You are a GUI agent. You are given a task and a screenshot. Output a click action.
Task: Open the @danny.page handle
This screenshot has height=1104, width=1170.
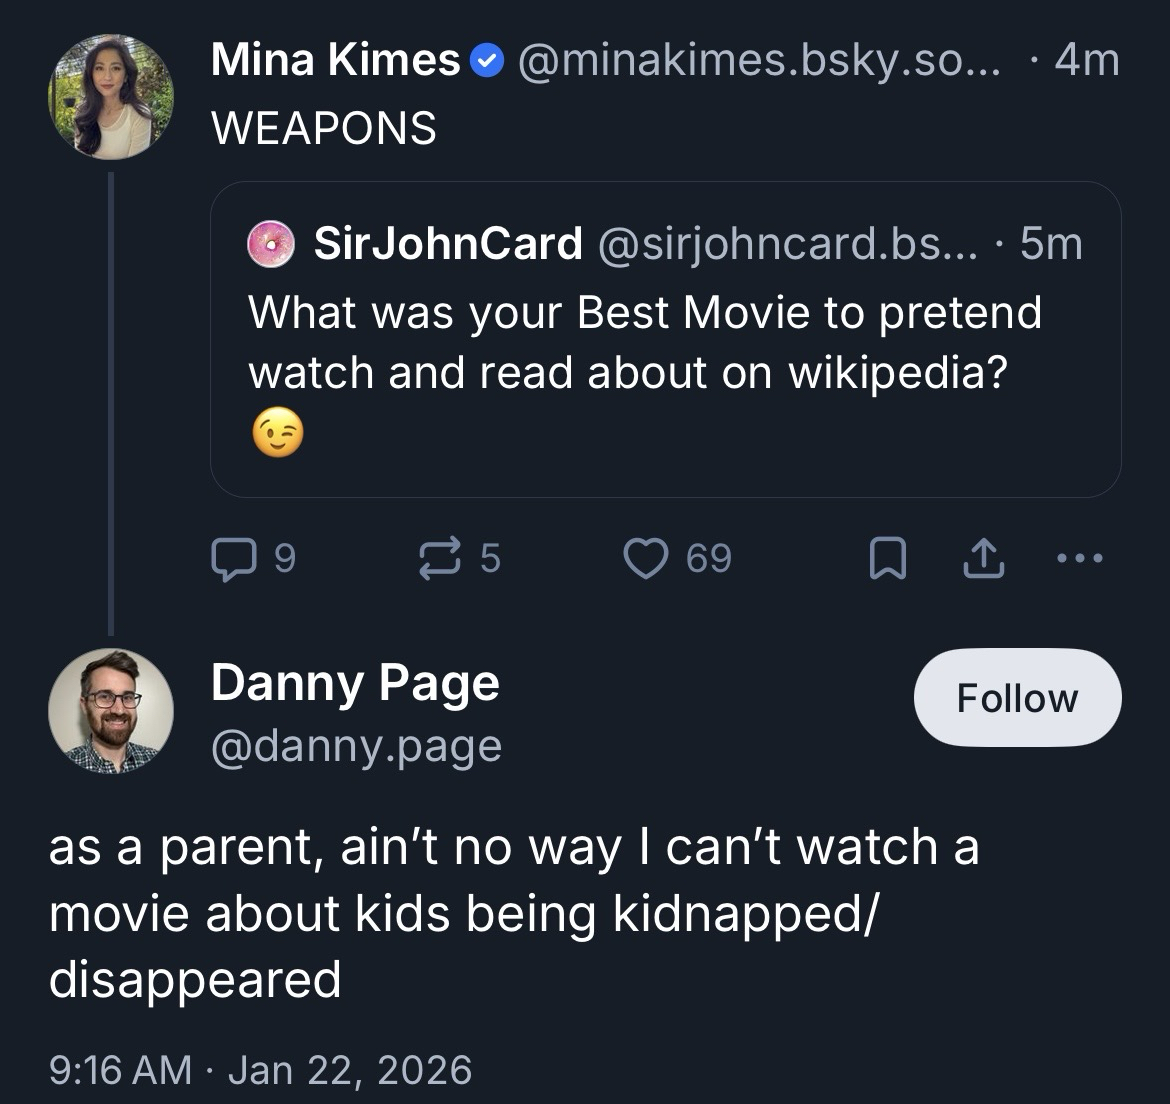[x=356, y=746]
